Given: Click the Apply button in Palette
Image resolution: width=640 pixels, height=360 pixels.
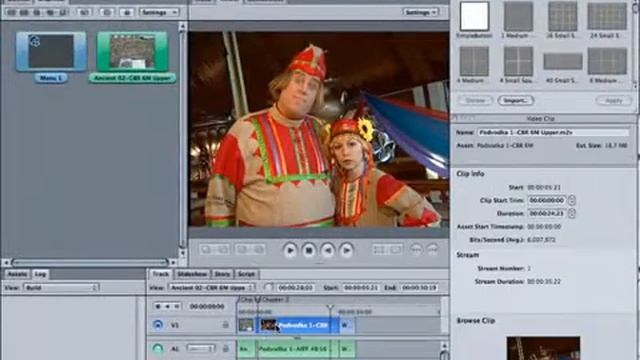Looking at the screenshot, I should click(x=613, y=100).
